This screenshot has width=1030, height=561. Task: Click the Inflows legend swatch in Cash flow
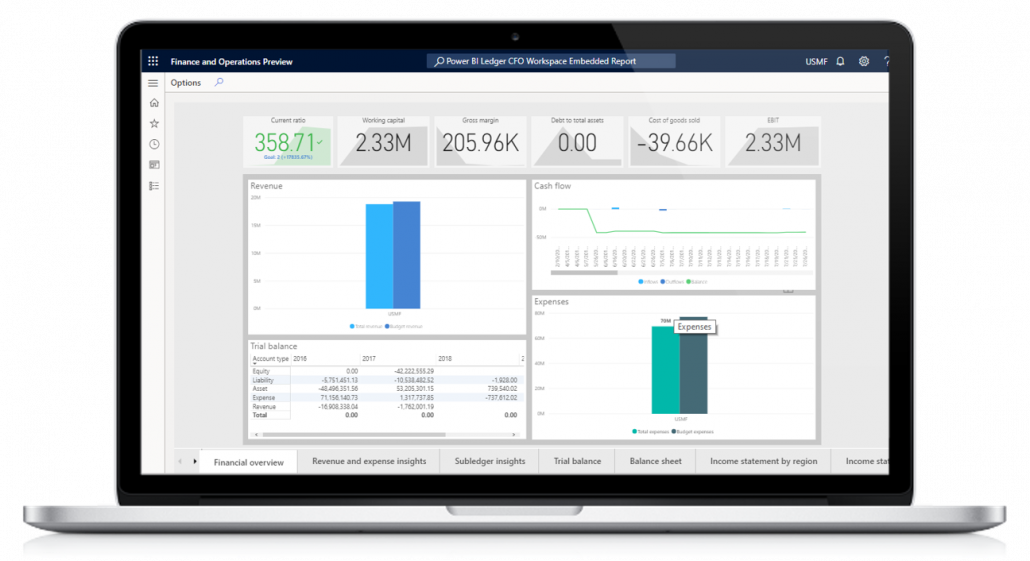tap(640, 282)
